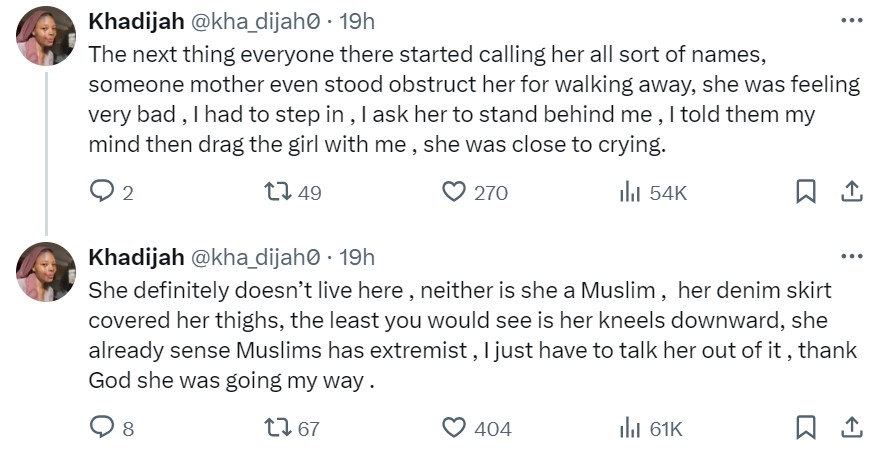This screenshot has width=880, height=454.
Task: Bookmark the first tweet
Action: point(806,193)
